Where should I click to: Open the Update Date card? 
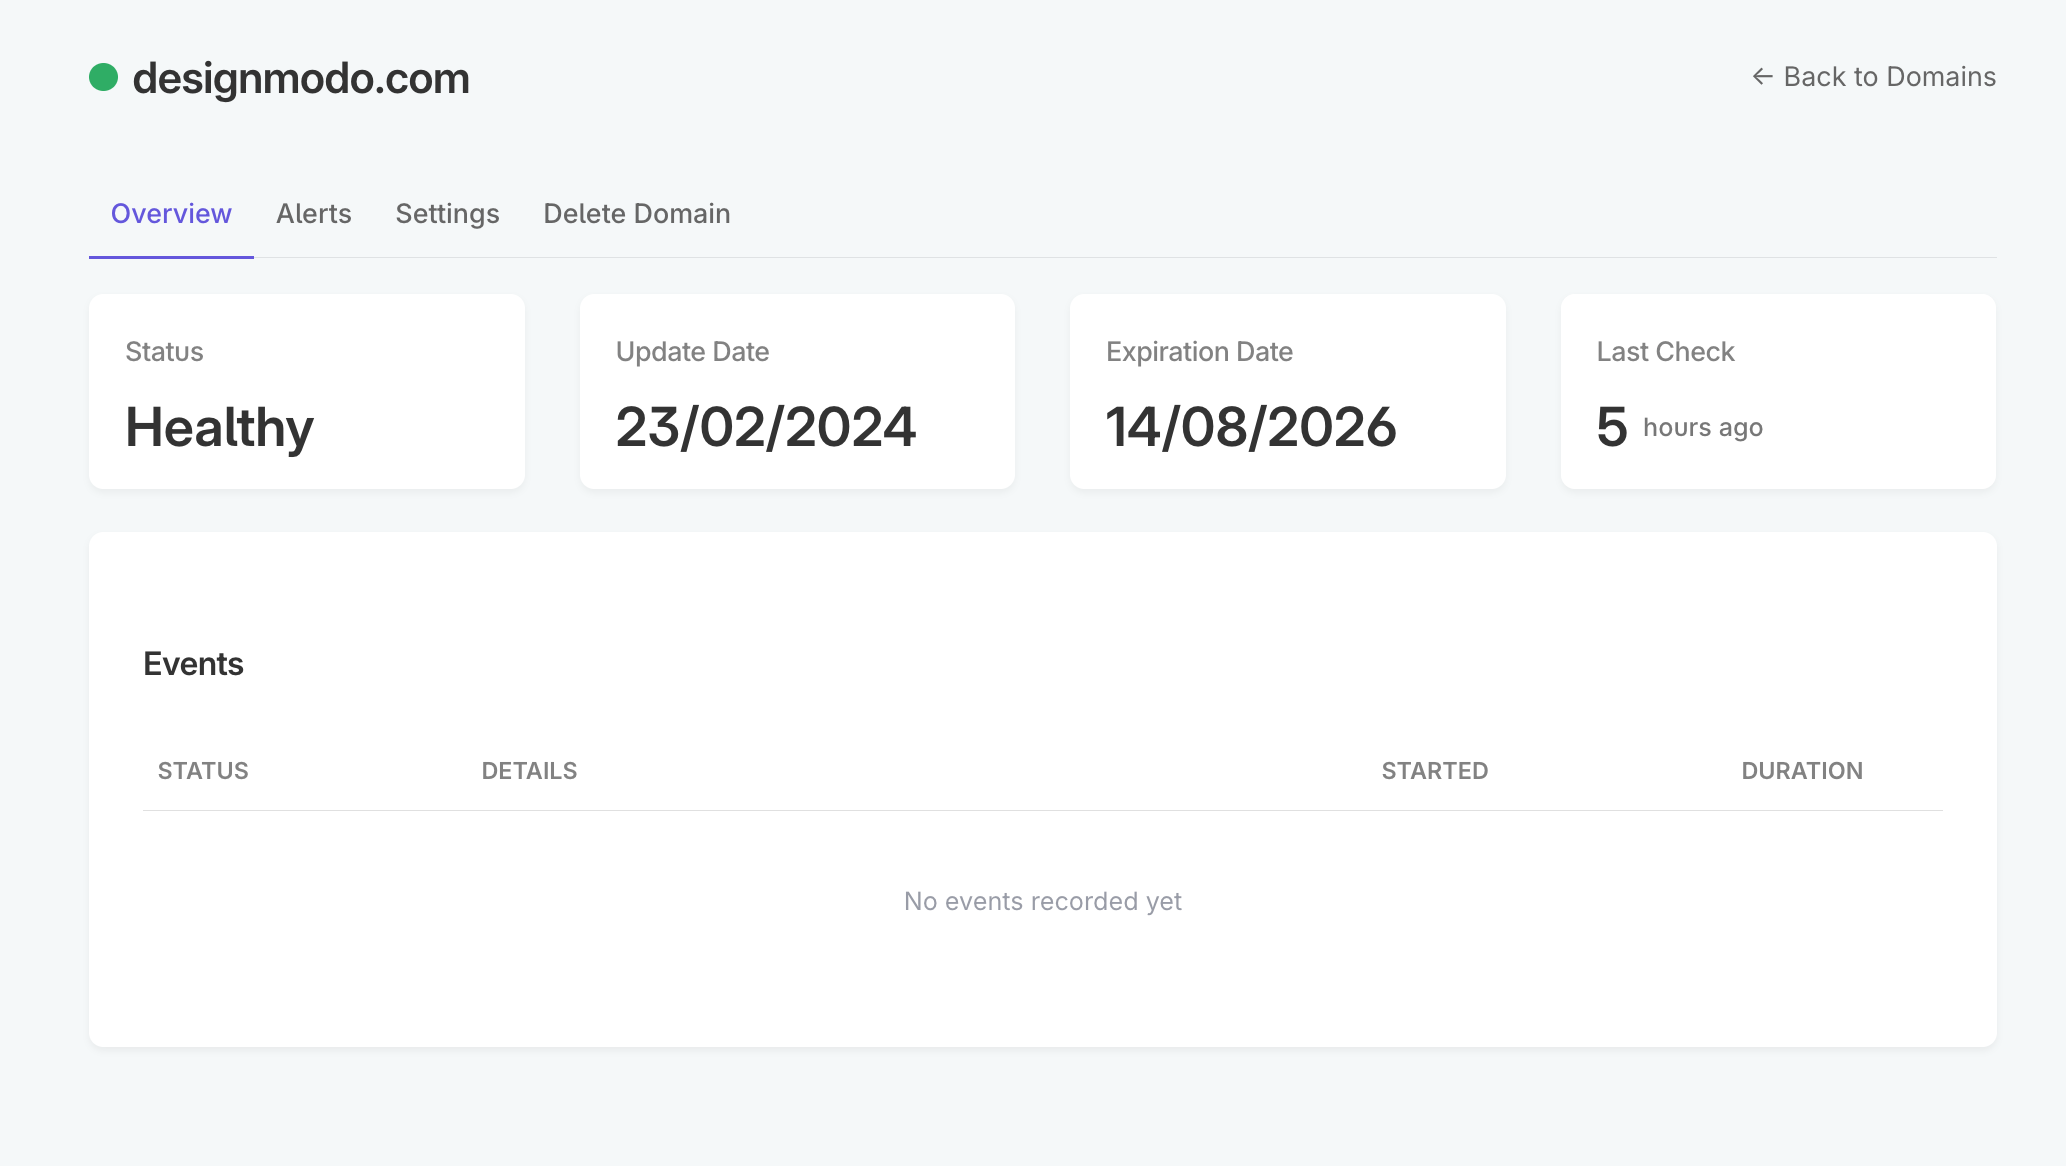point(797,391)
